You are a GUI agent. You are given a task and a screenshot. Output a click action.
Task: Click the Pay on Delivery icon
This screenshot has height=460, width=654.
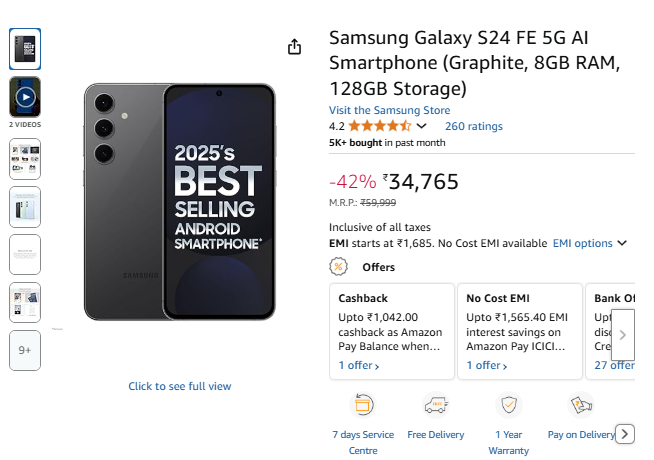[x=581, y=405]
